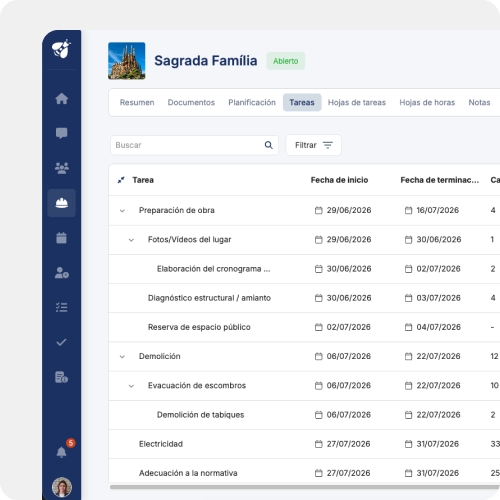Open start date calendar for Preparación de obra
The height and width of the screenshot is (500, 500).
coord(319,210)
